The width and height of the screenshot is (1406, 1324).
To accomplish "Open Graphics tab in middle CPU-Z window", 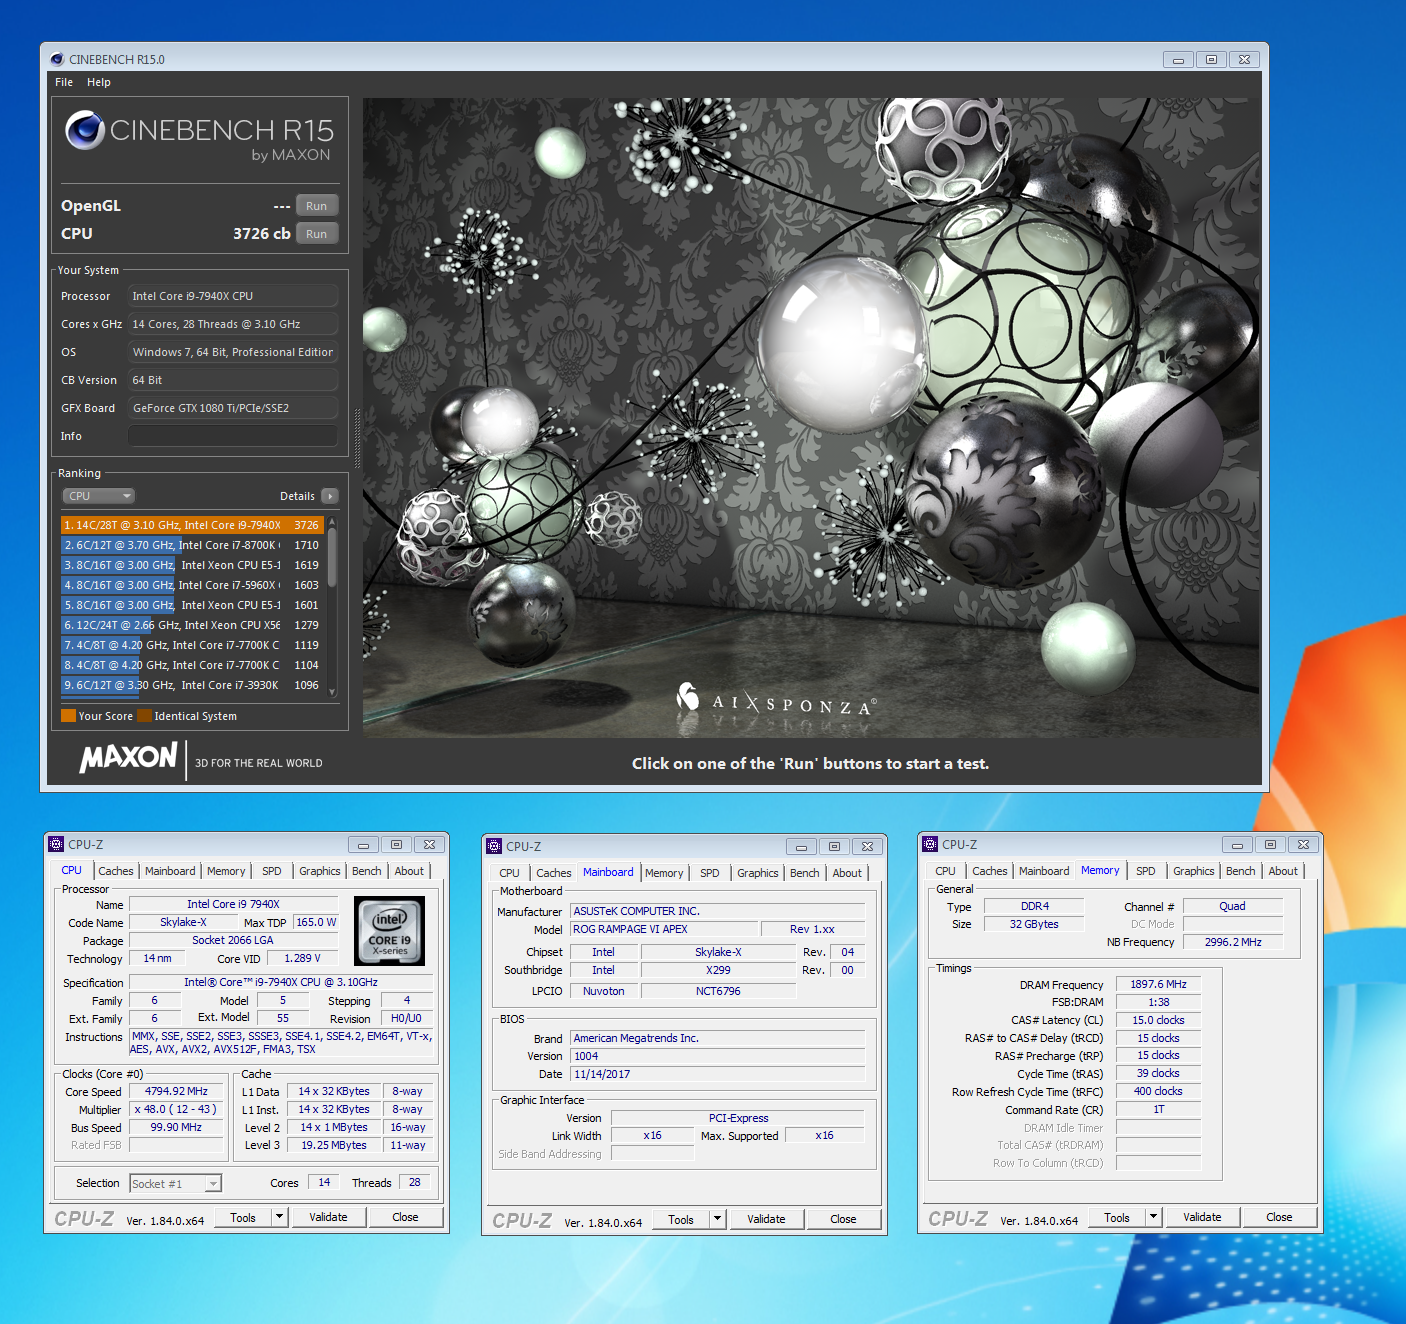I will click(x=758, y=873).
